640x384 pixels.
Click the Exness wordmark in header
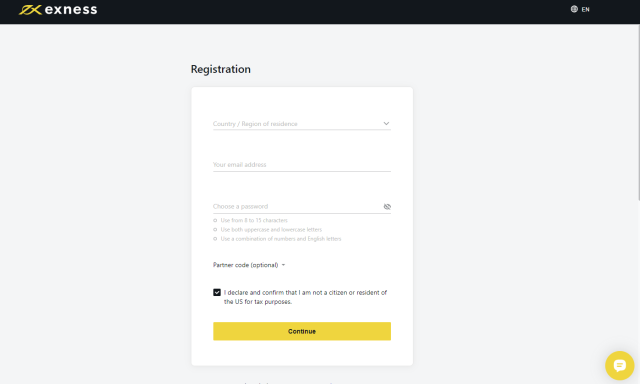coord(71,9)
